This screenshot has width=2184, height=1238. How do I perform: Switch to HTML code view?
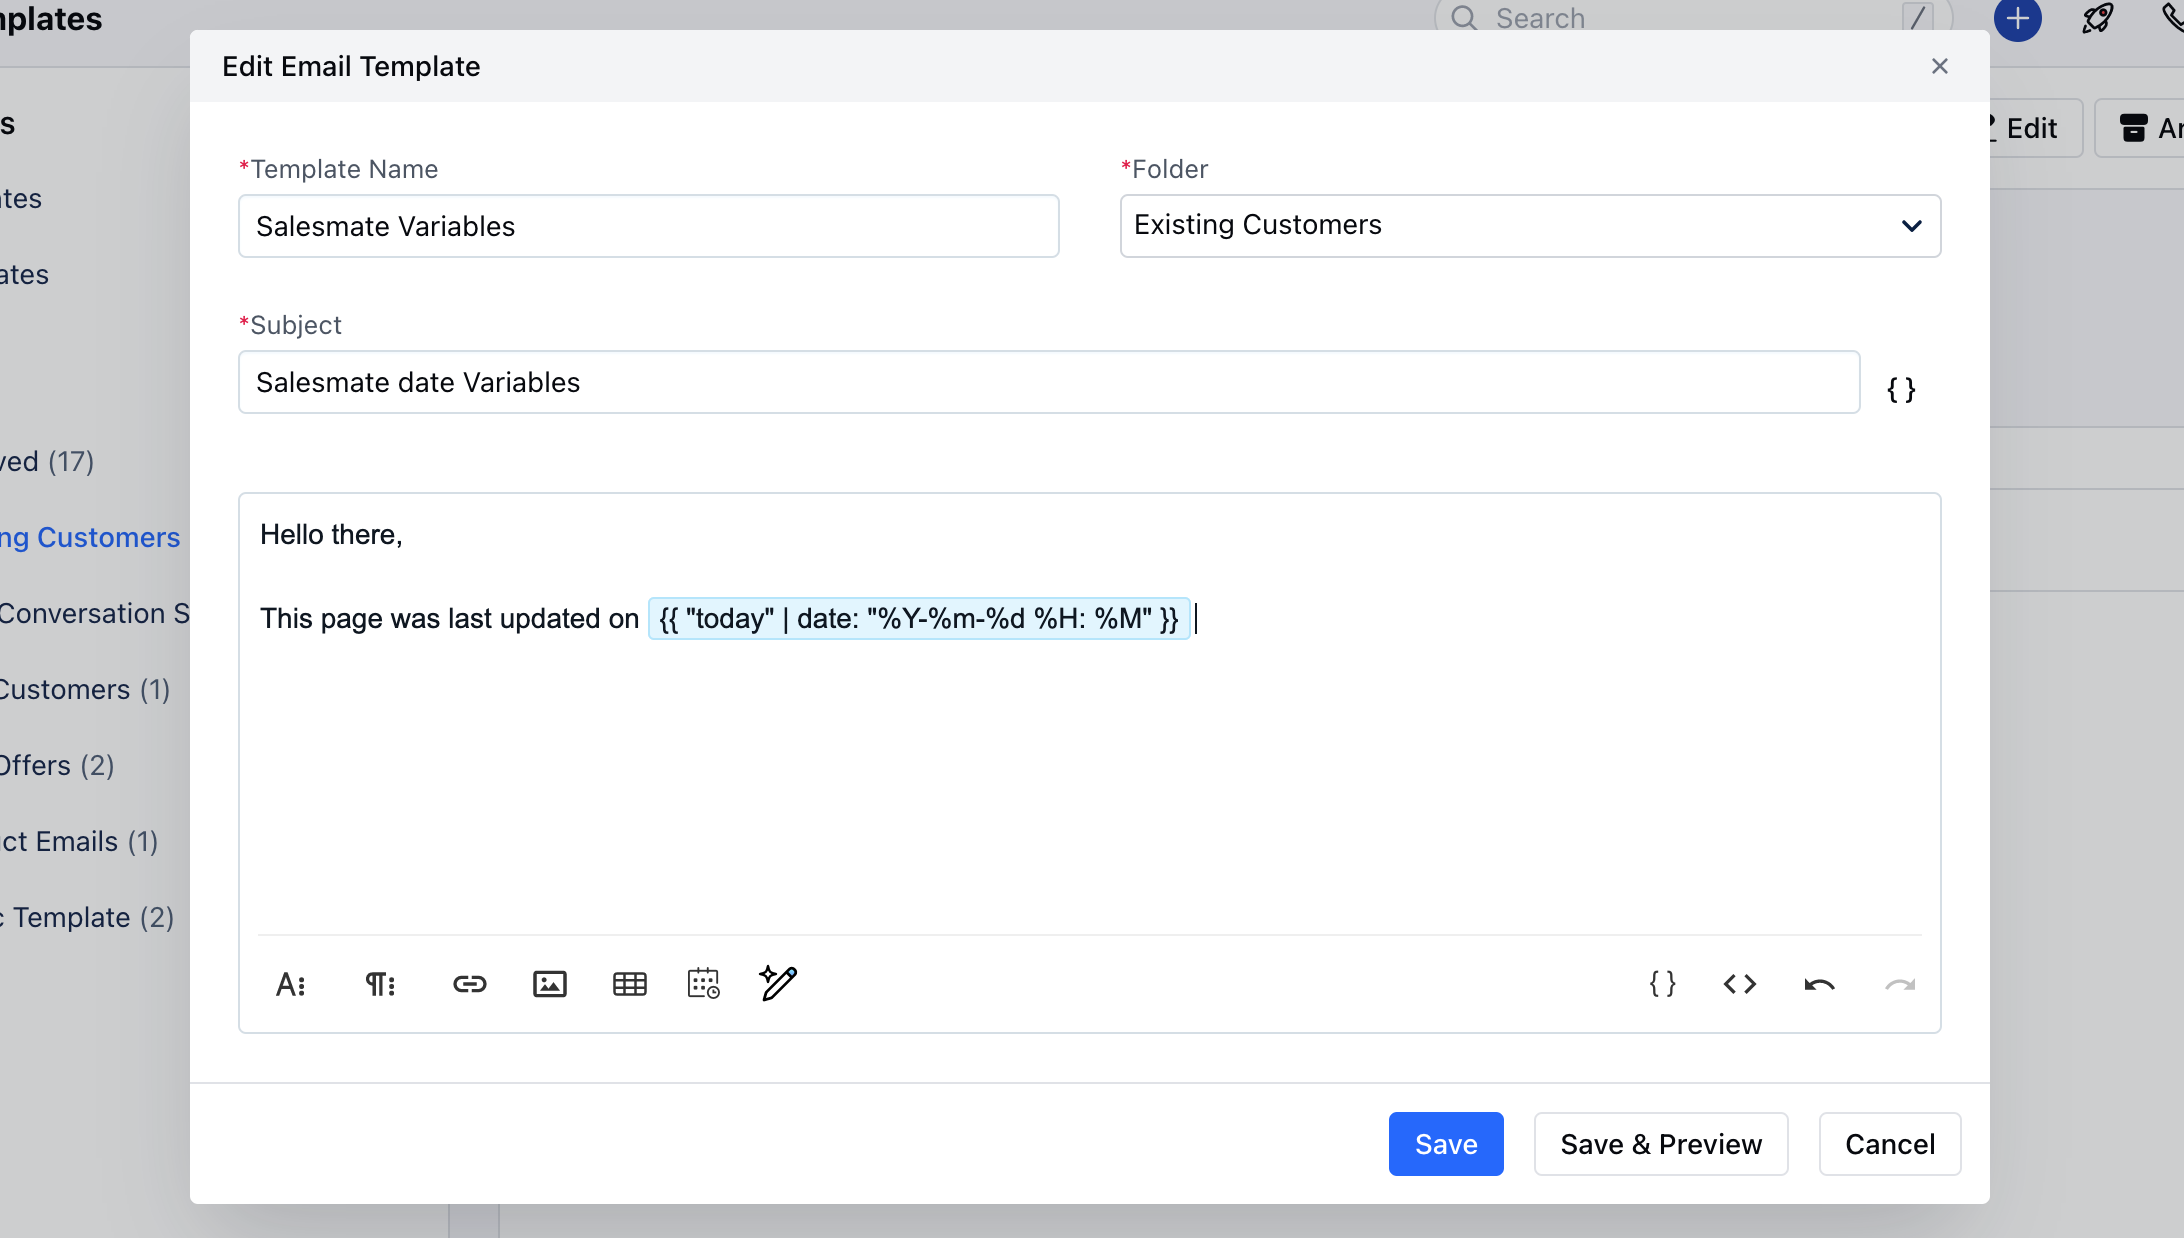click(x=1740, y=984)
